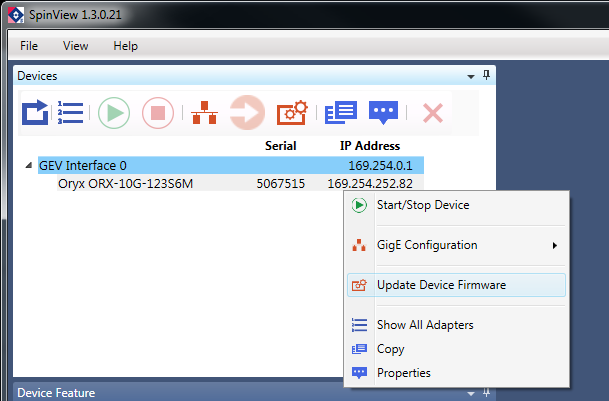Image resolution: width=609 pixels, height=401 pixels.
Task: Click serial number 5067515
Action: (280, 183)
